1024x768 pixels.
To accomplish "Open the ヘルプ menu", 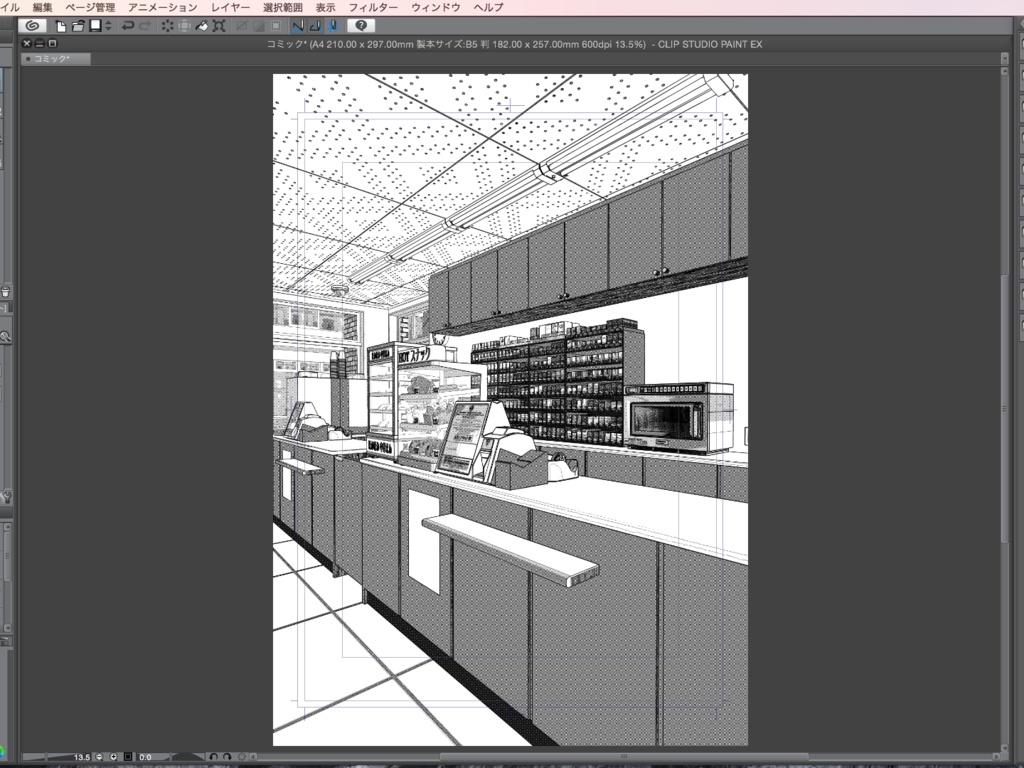I will point(488,7).
